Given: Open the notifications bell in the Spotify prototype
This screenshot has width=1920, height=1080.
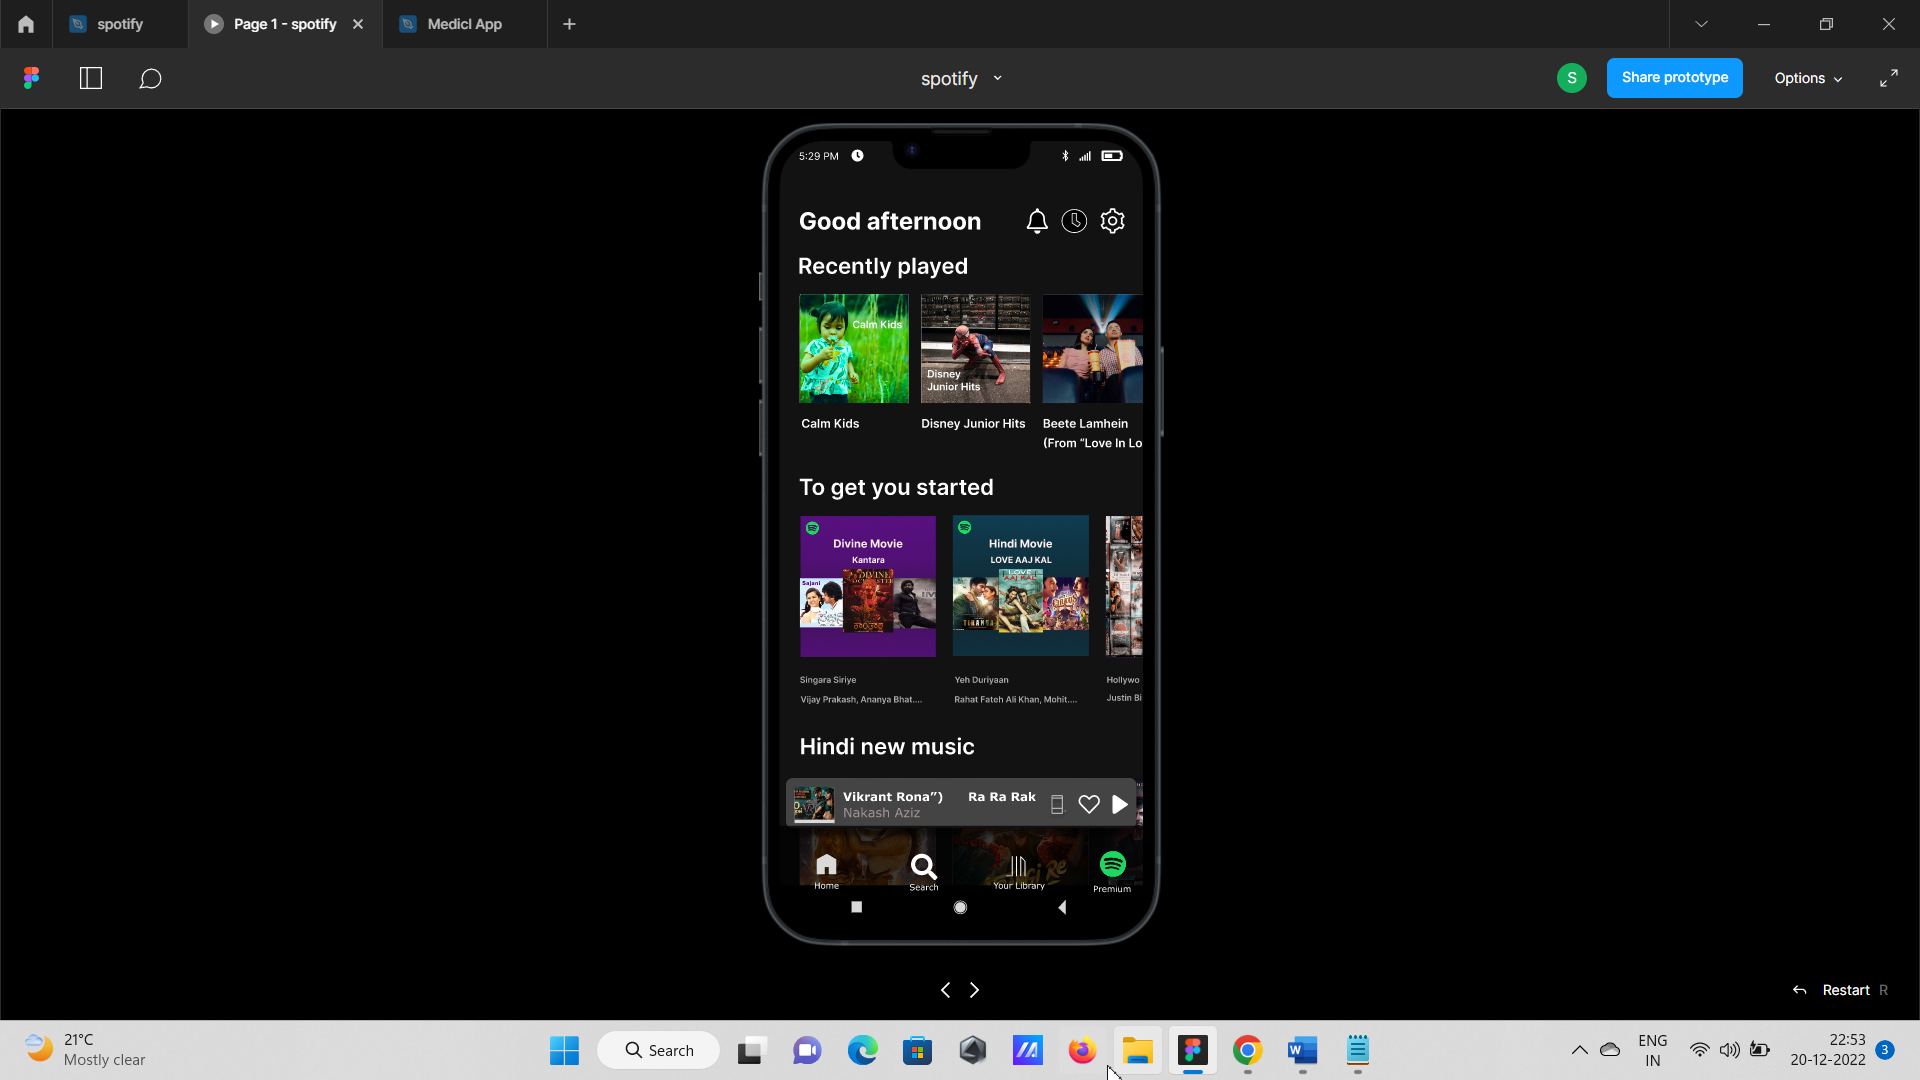Looking at the screenshot, I should 1037,221.
